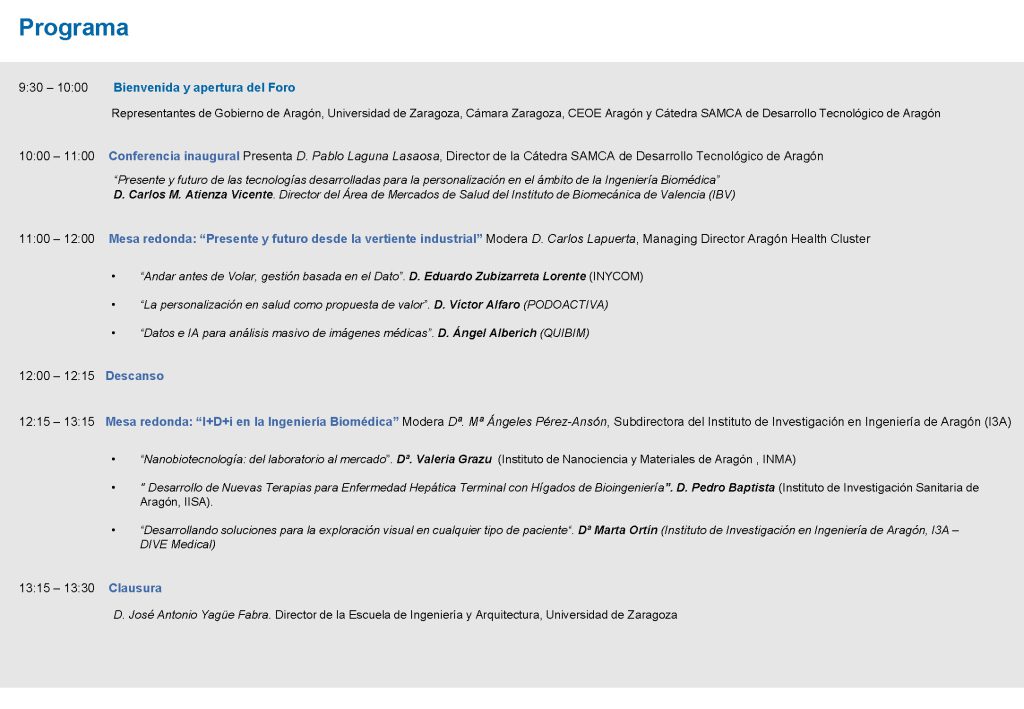1024x709 pixels.
Task: Click the speaker "Dª Marta Ortín"
Action: coord(618,530)
